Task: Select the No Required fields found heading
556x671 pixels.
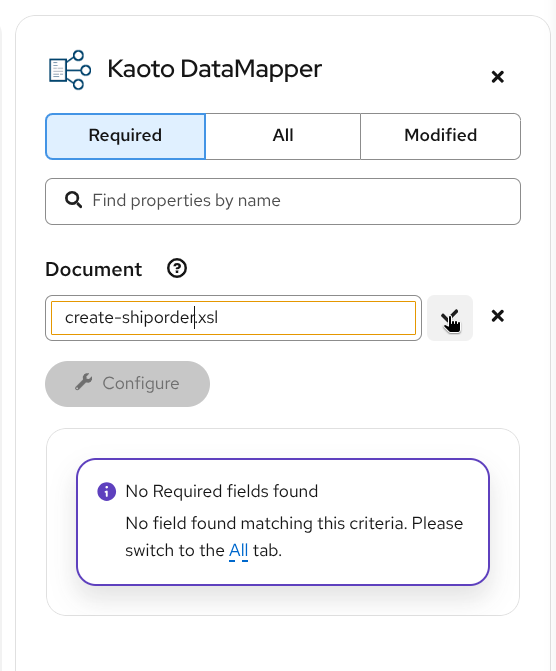Action: [x=222, y=491]
